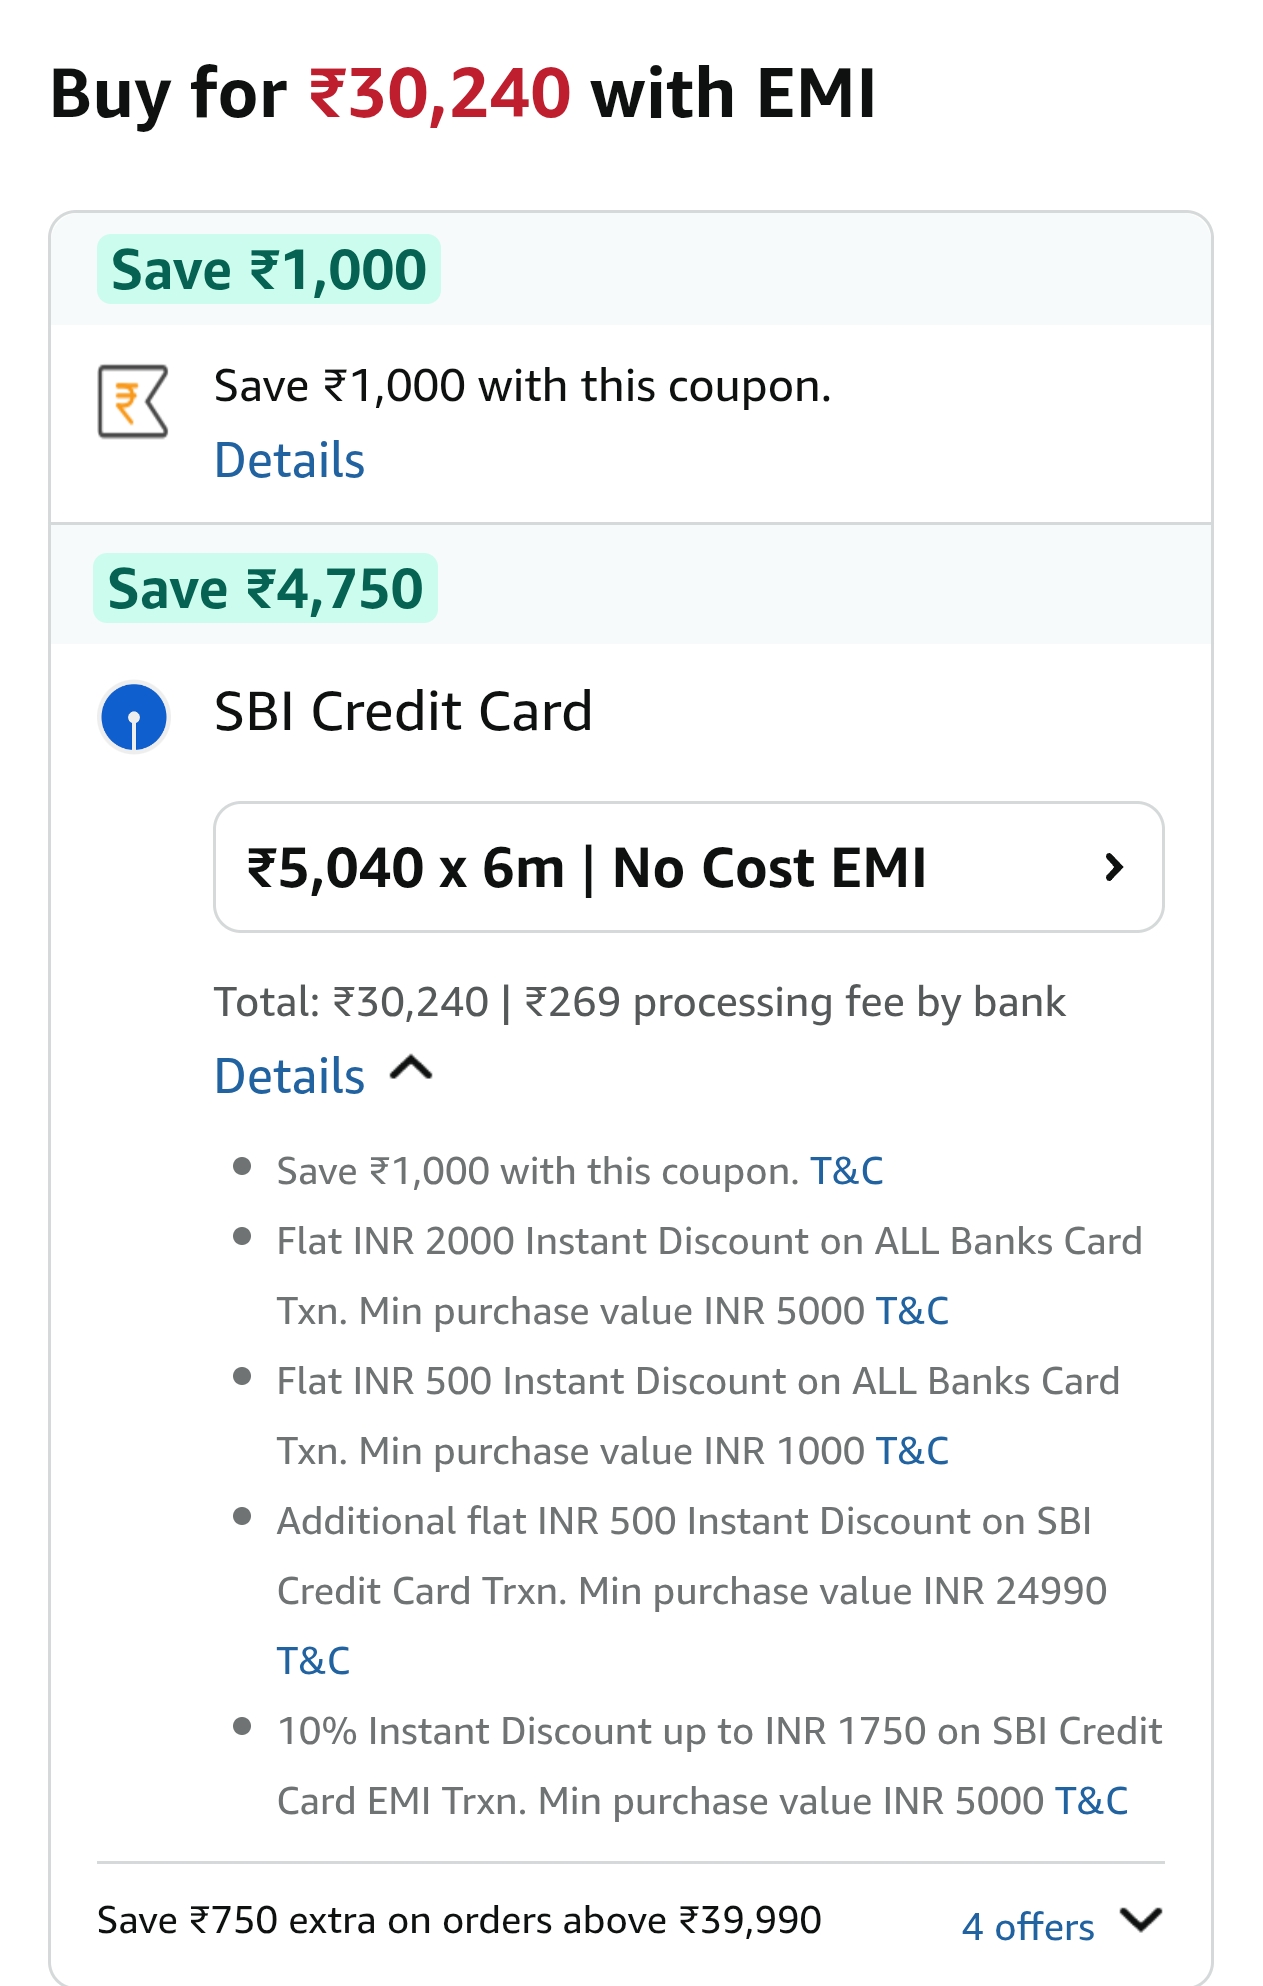Click the rupee coupon icon
This screenshot has height=1986, width=1263.
[x=132, y=401]
